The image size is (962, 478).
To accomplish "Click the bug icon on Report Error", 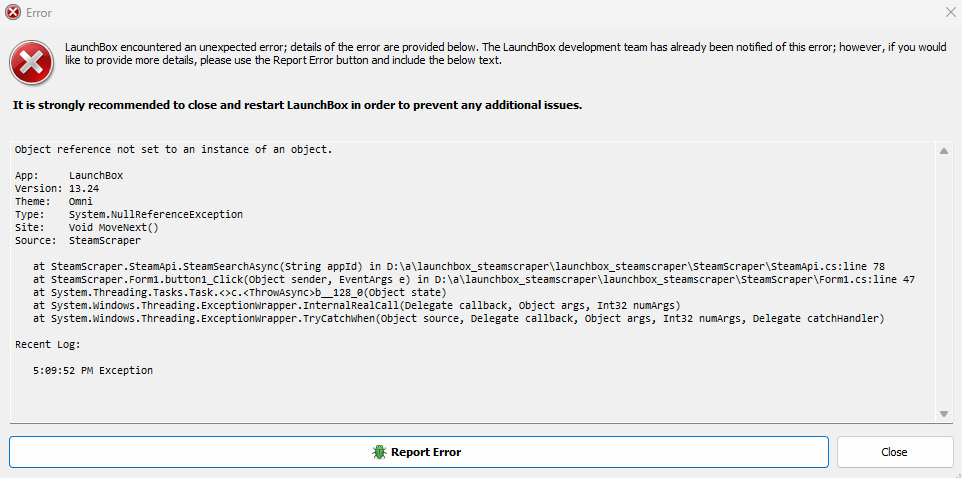I will coord(379,452).
